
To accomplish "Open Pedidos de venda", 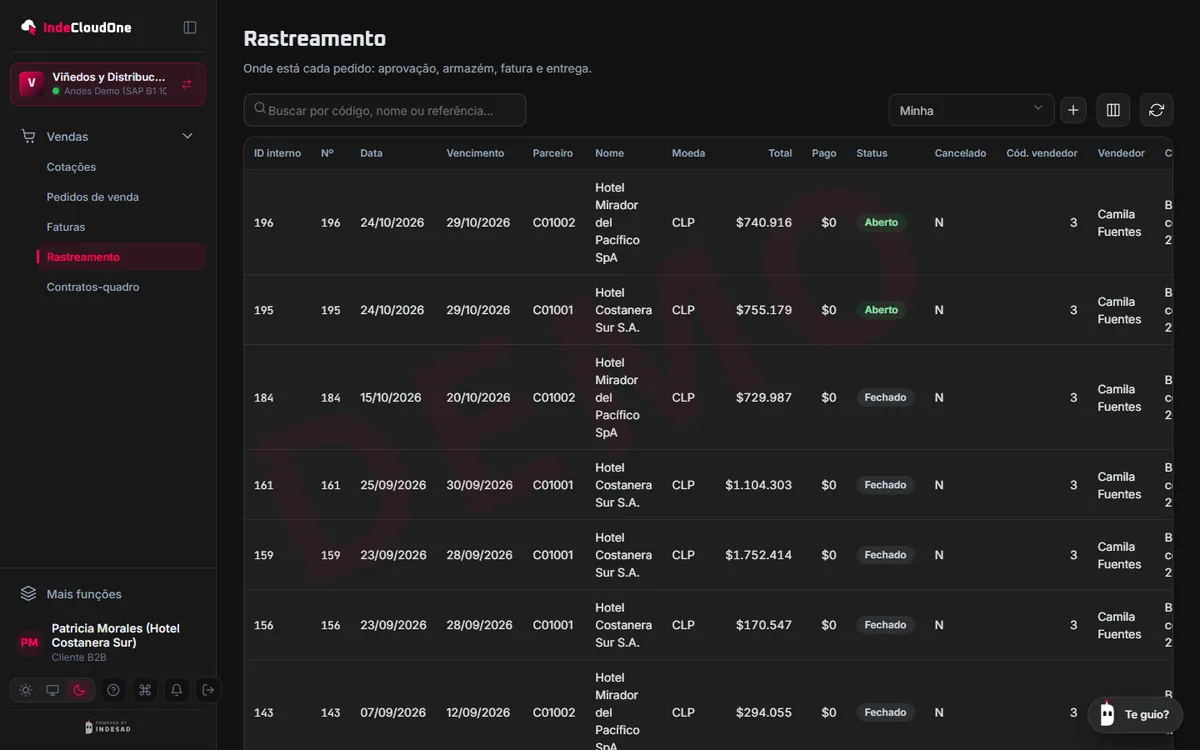I will coord(93,197).
